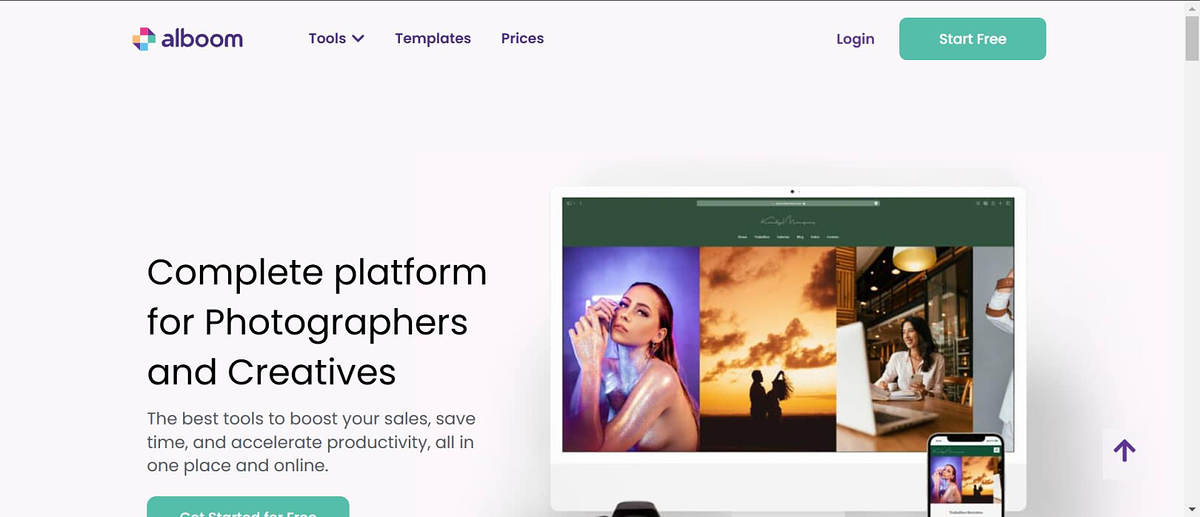Click the Login link
Viewport: 1200px width, 517px height.
click(x=855, y=39)
